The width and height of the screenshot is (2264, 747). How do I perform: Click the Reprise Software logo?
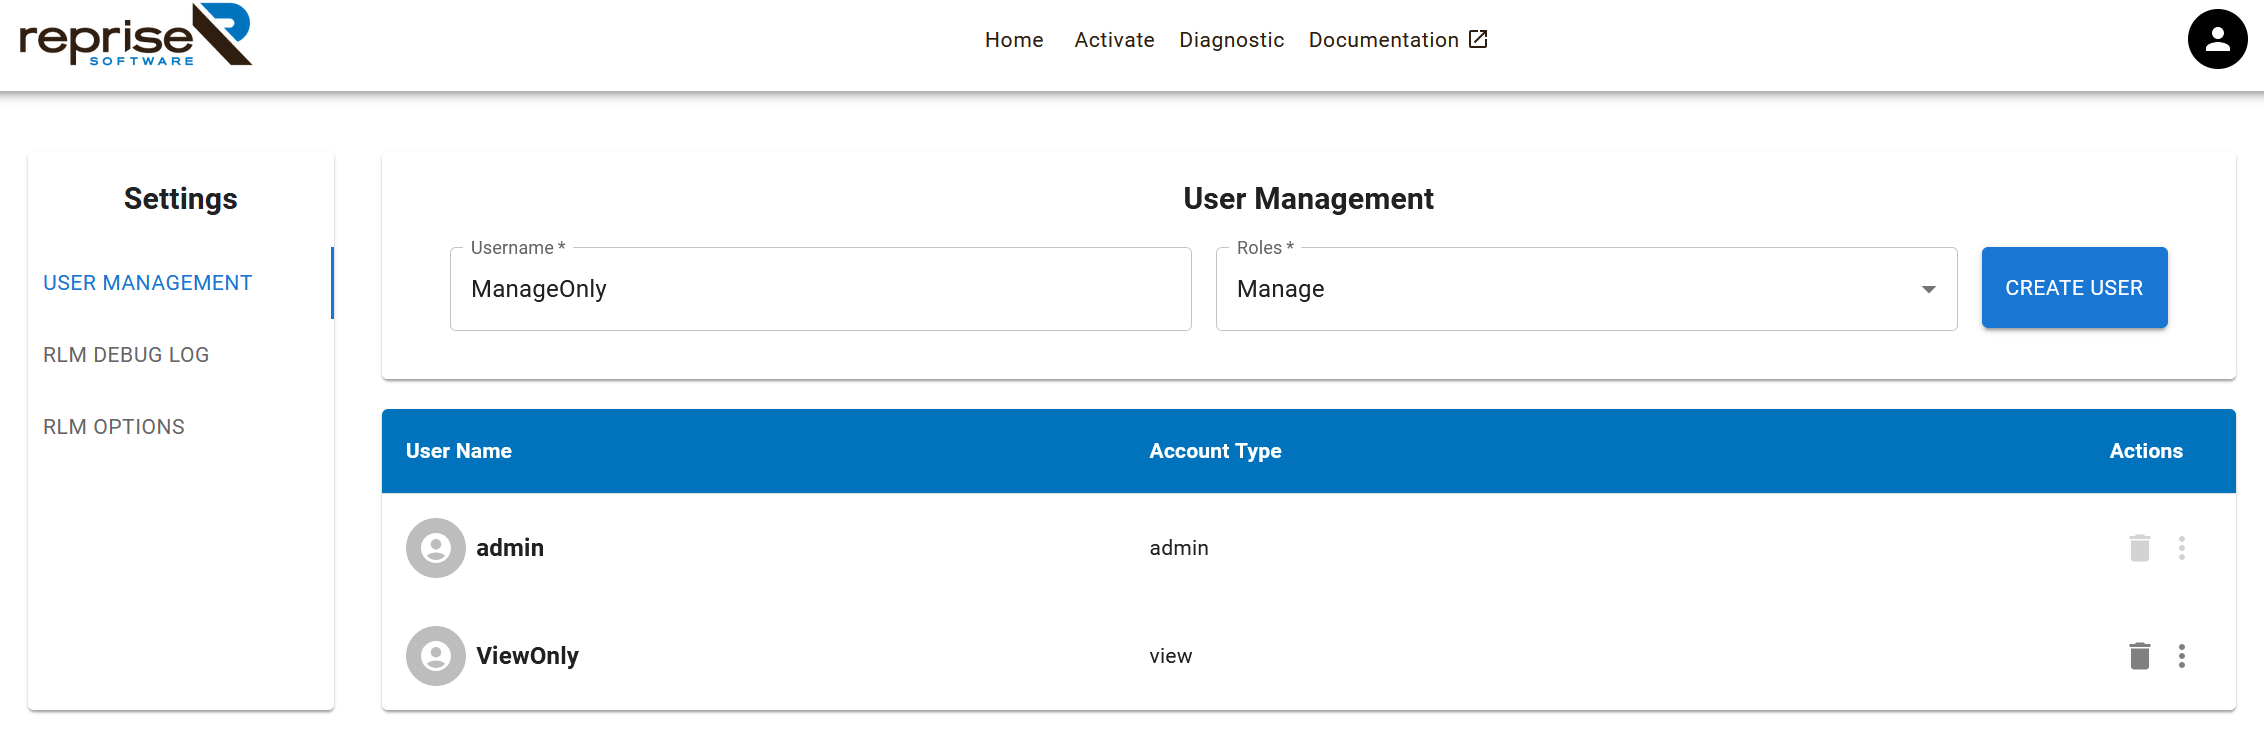pos(136,36)
